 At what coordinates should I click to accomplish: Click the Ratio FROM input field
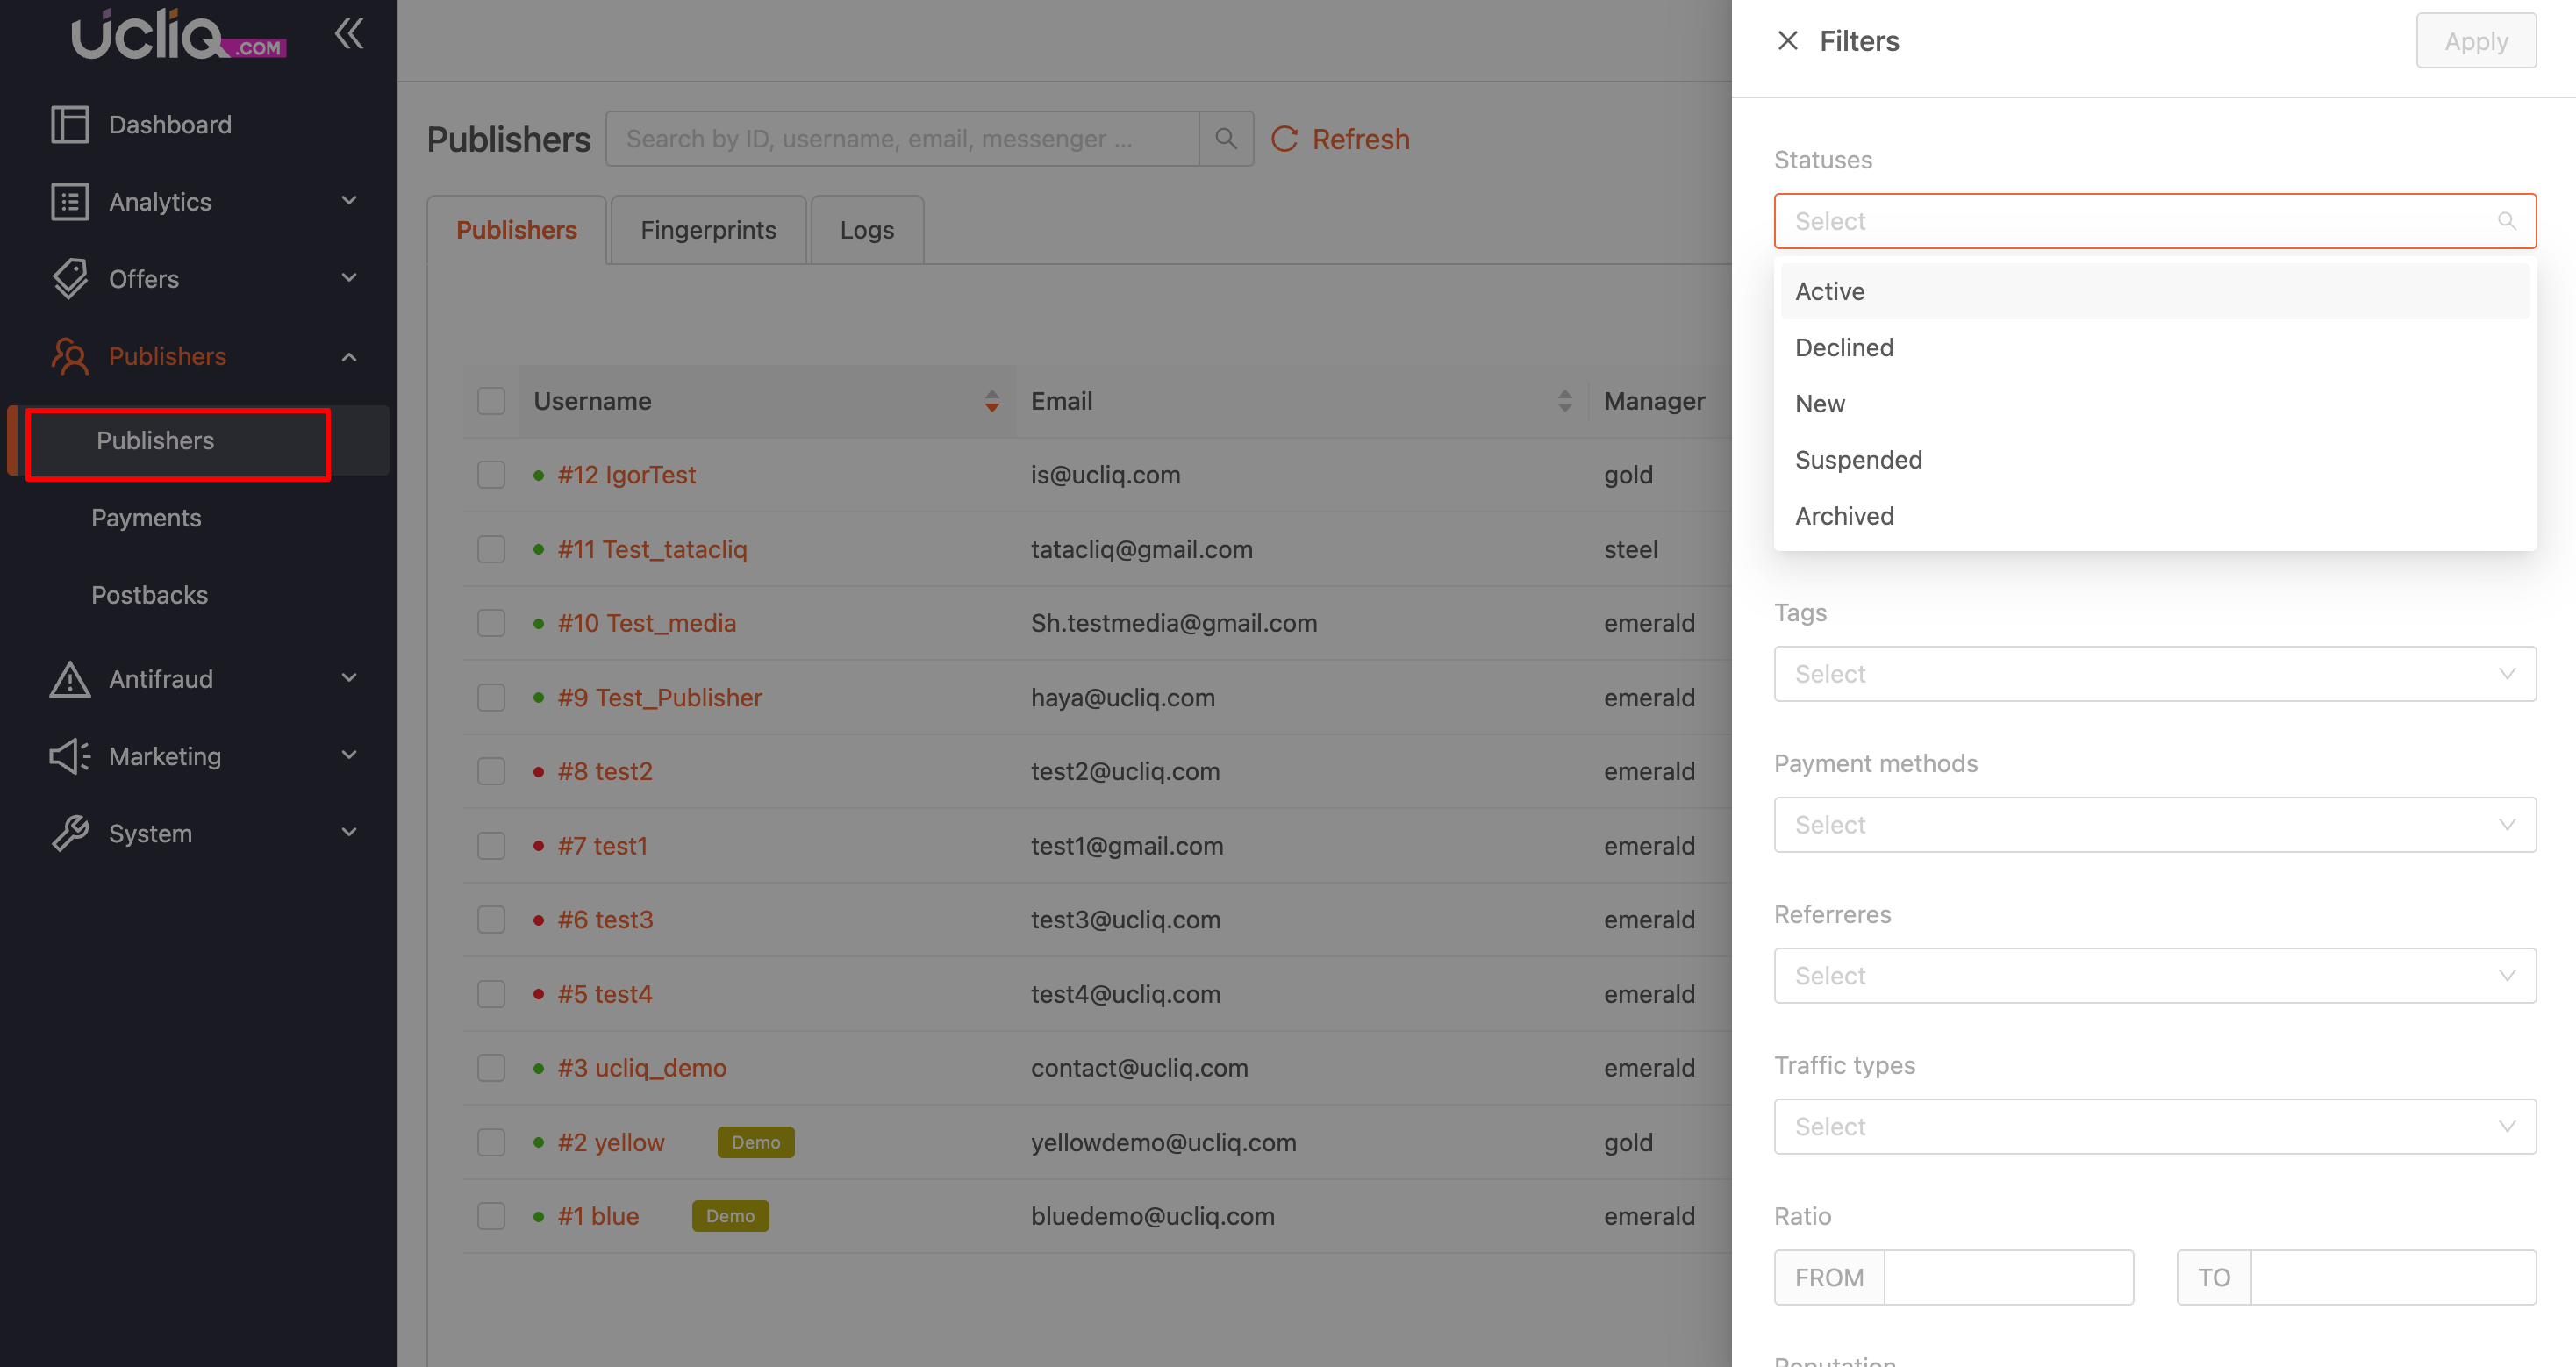pyautogui.click(x=2008, y=1277)
